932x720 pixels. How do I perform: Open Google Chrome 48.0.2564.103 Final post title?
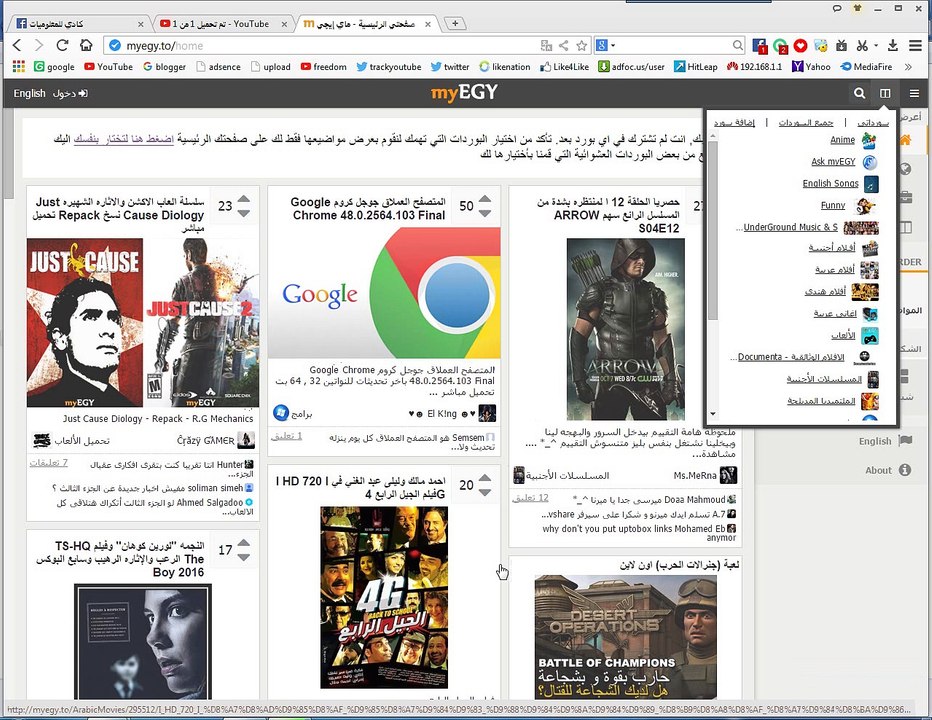tap(368, 209)
